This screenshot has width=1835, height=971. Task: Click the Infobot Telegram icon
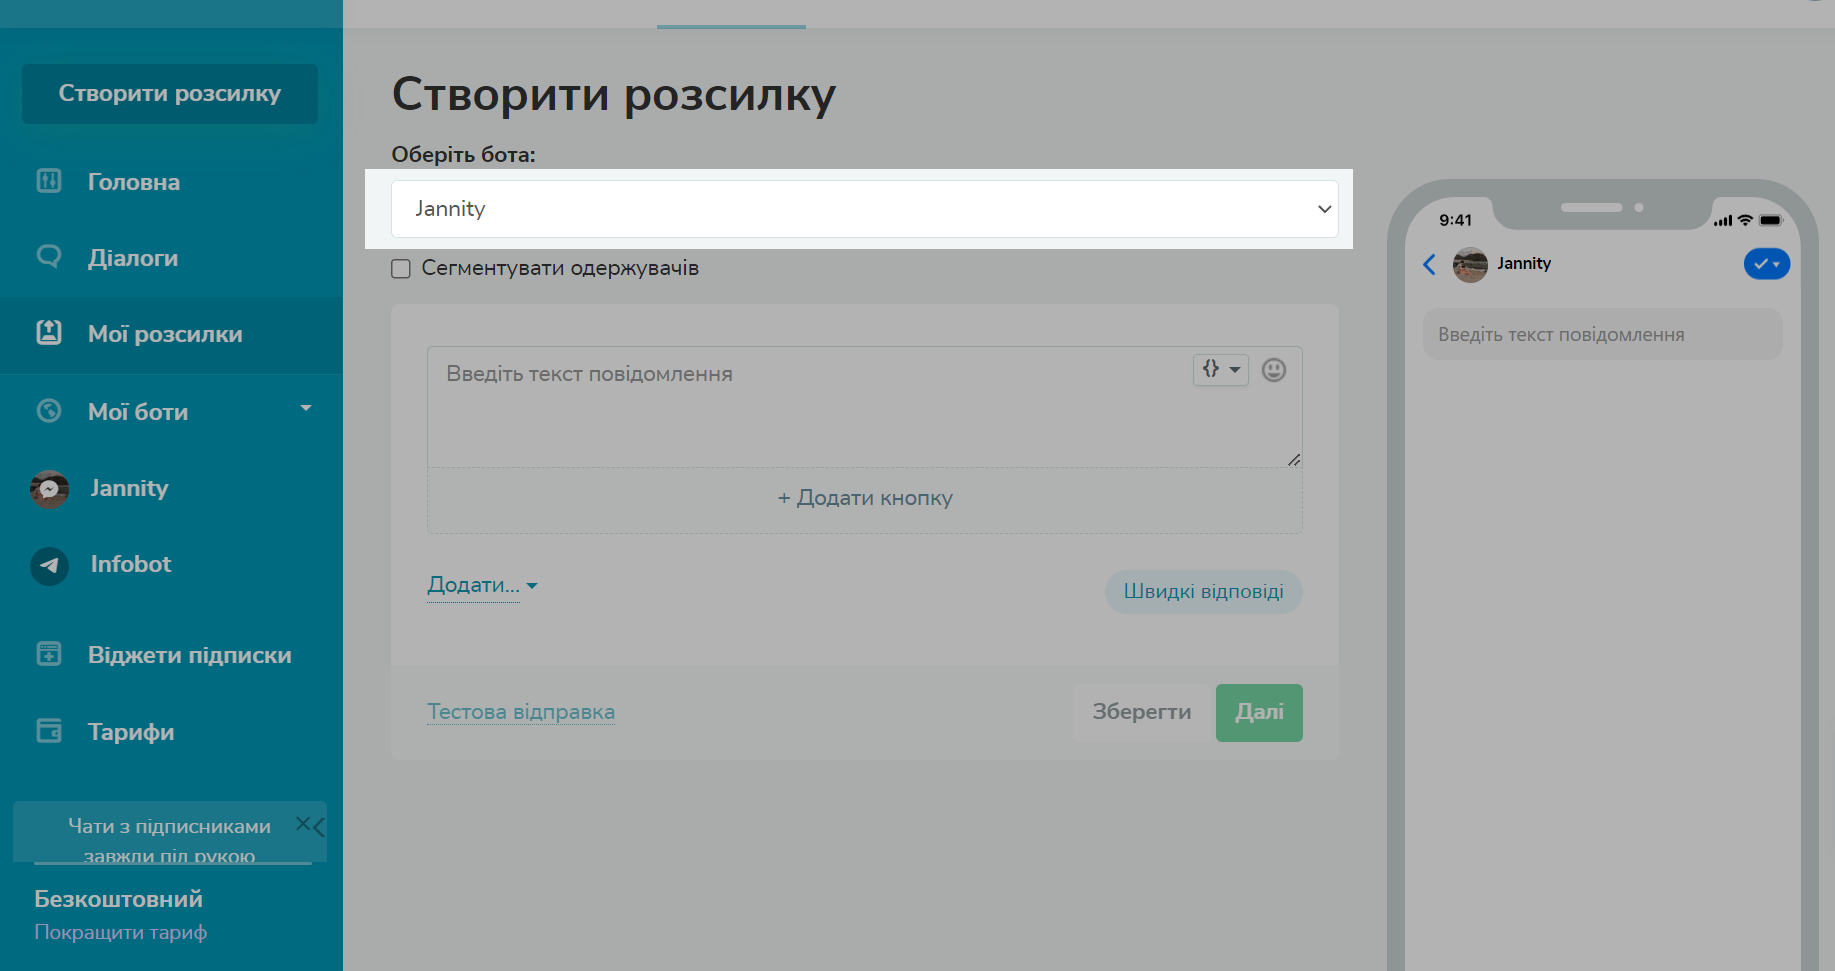49,565
